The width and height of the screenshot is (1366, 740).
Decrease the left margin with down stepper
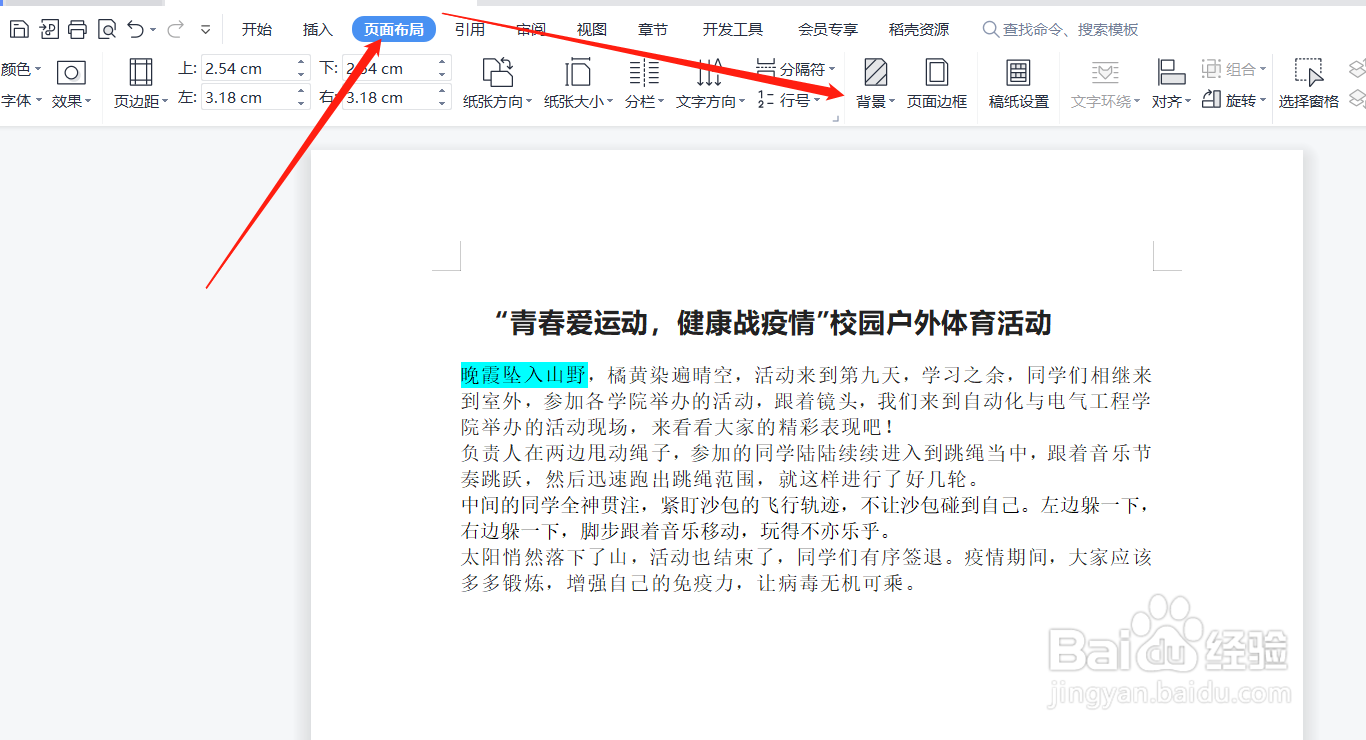[301, 103]
